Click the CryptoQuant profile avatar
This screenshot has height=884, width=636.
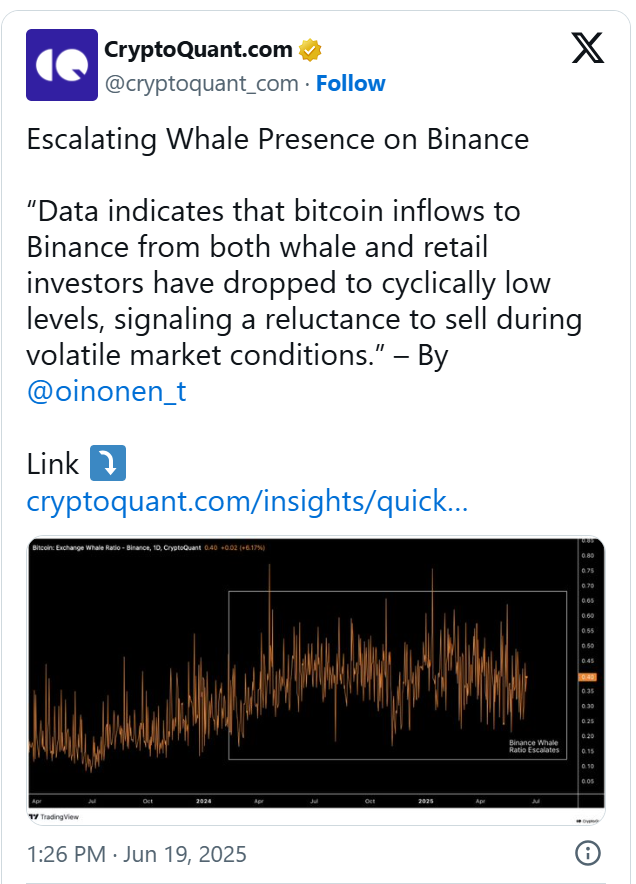pos(59,63)
